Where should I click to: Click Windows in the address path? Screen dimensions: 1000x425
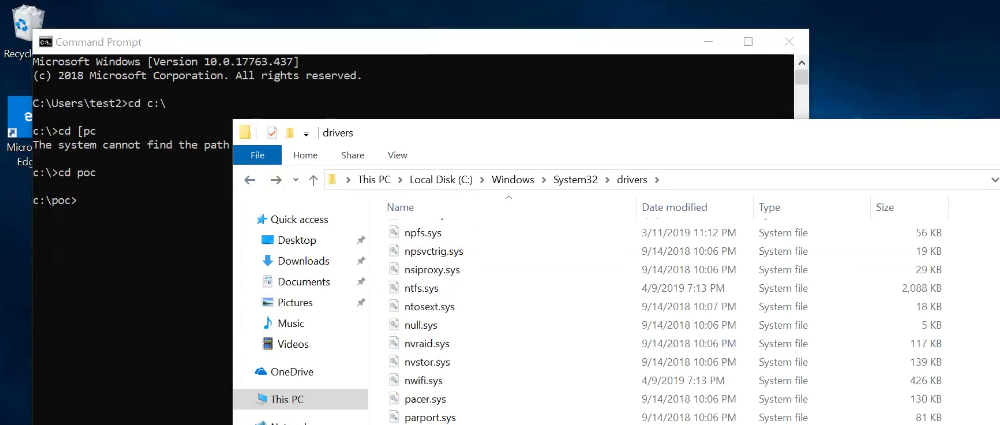coord(513,180)
